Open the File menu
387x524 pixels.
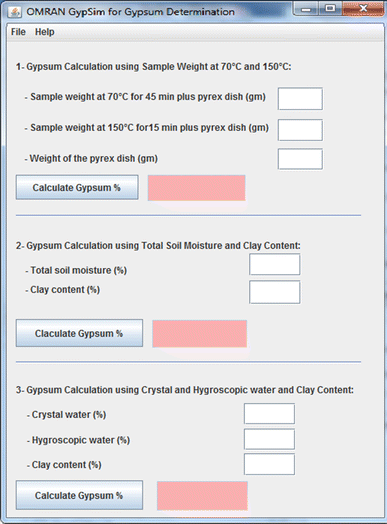tap(18, 32)
